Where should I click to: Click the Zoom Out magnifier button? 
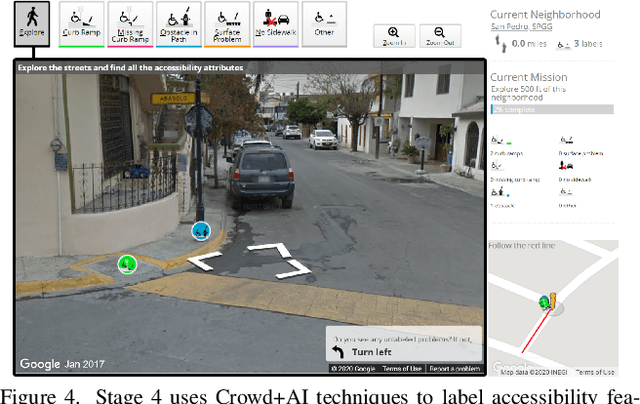click(439, 37)
